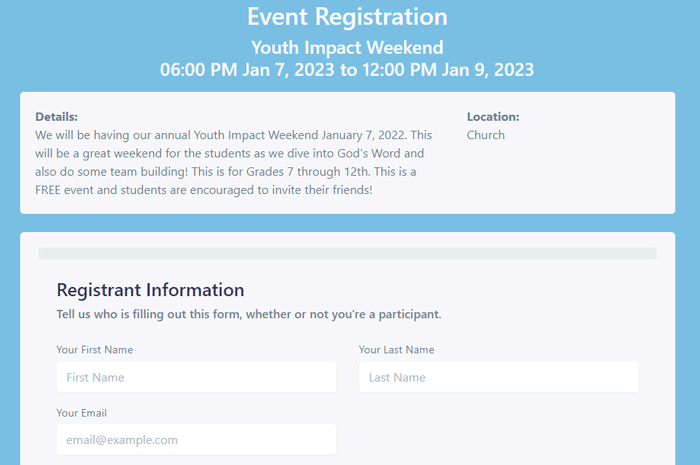Click the Details: label
This screenshot has width=700, height=465.
point(56,117)
